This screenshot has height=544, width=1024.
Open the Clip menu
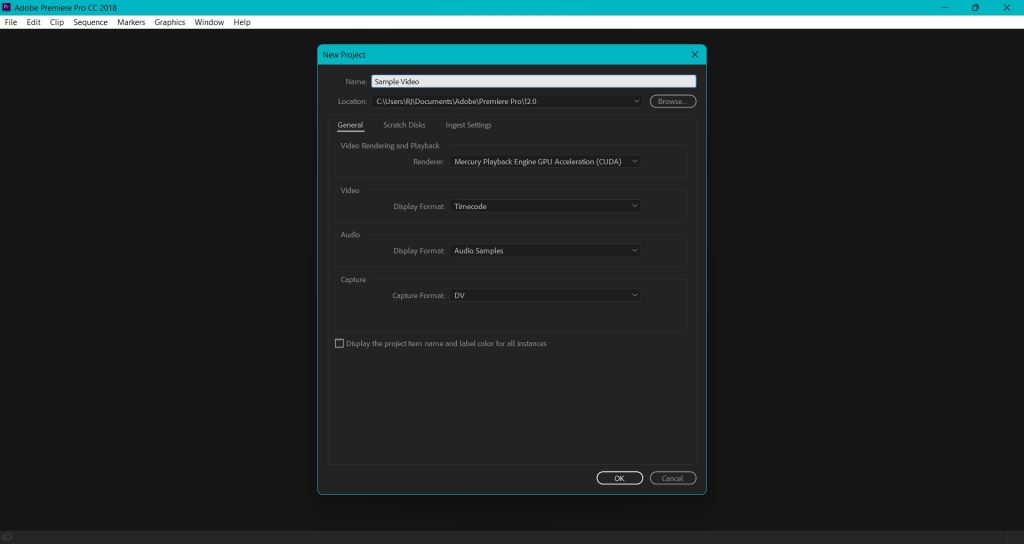57,22
